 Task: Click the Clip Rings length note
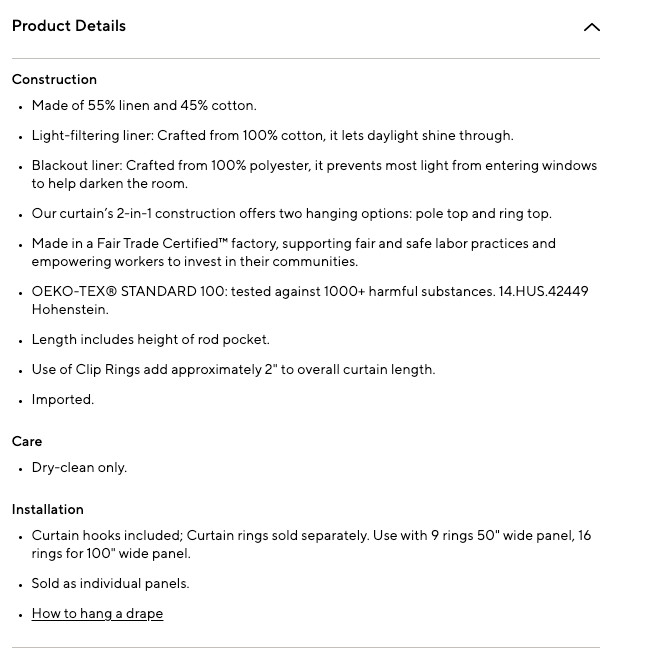point(233,369)
